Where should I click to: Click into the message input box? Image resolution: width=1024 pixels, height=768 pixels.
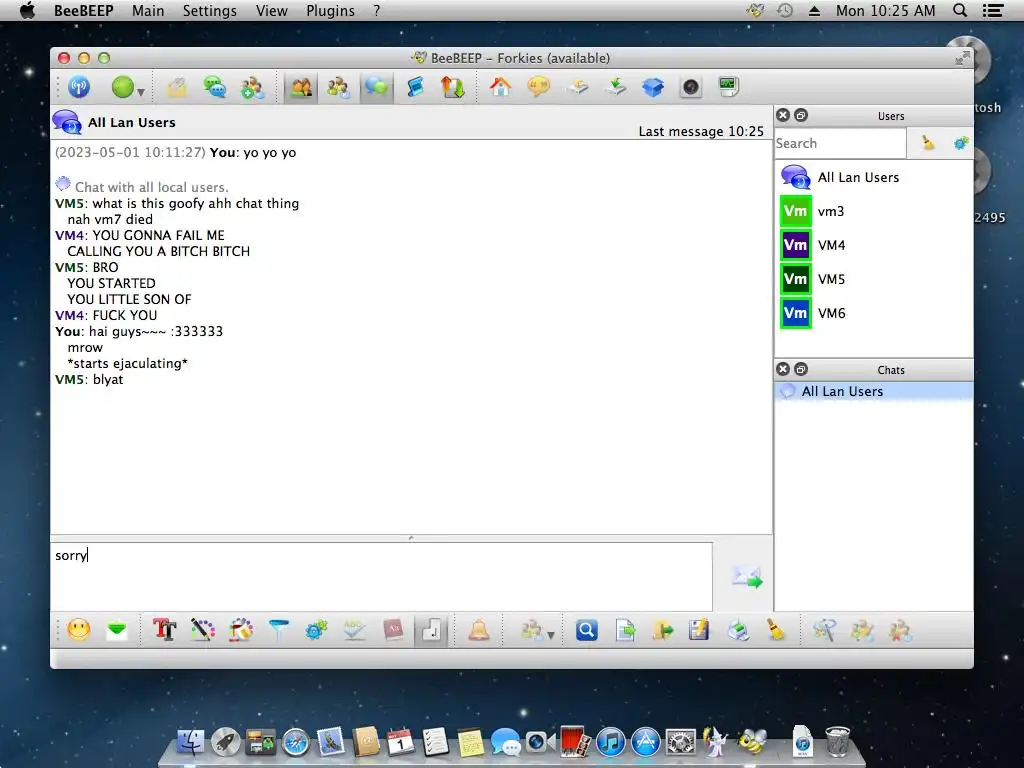381,577
